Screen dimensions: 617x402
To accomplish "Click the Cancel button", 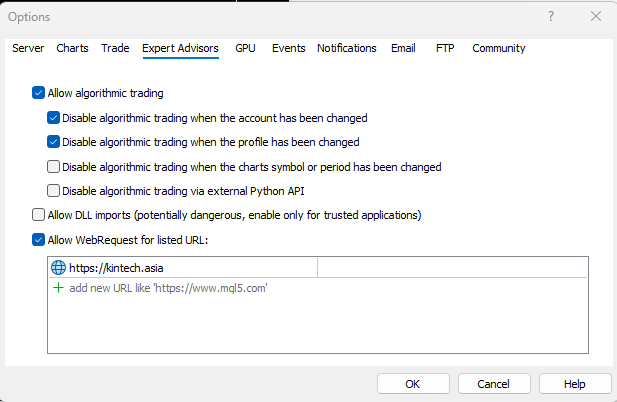I will (x=494, y=384).
